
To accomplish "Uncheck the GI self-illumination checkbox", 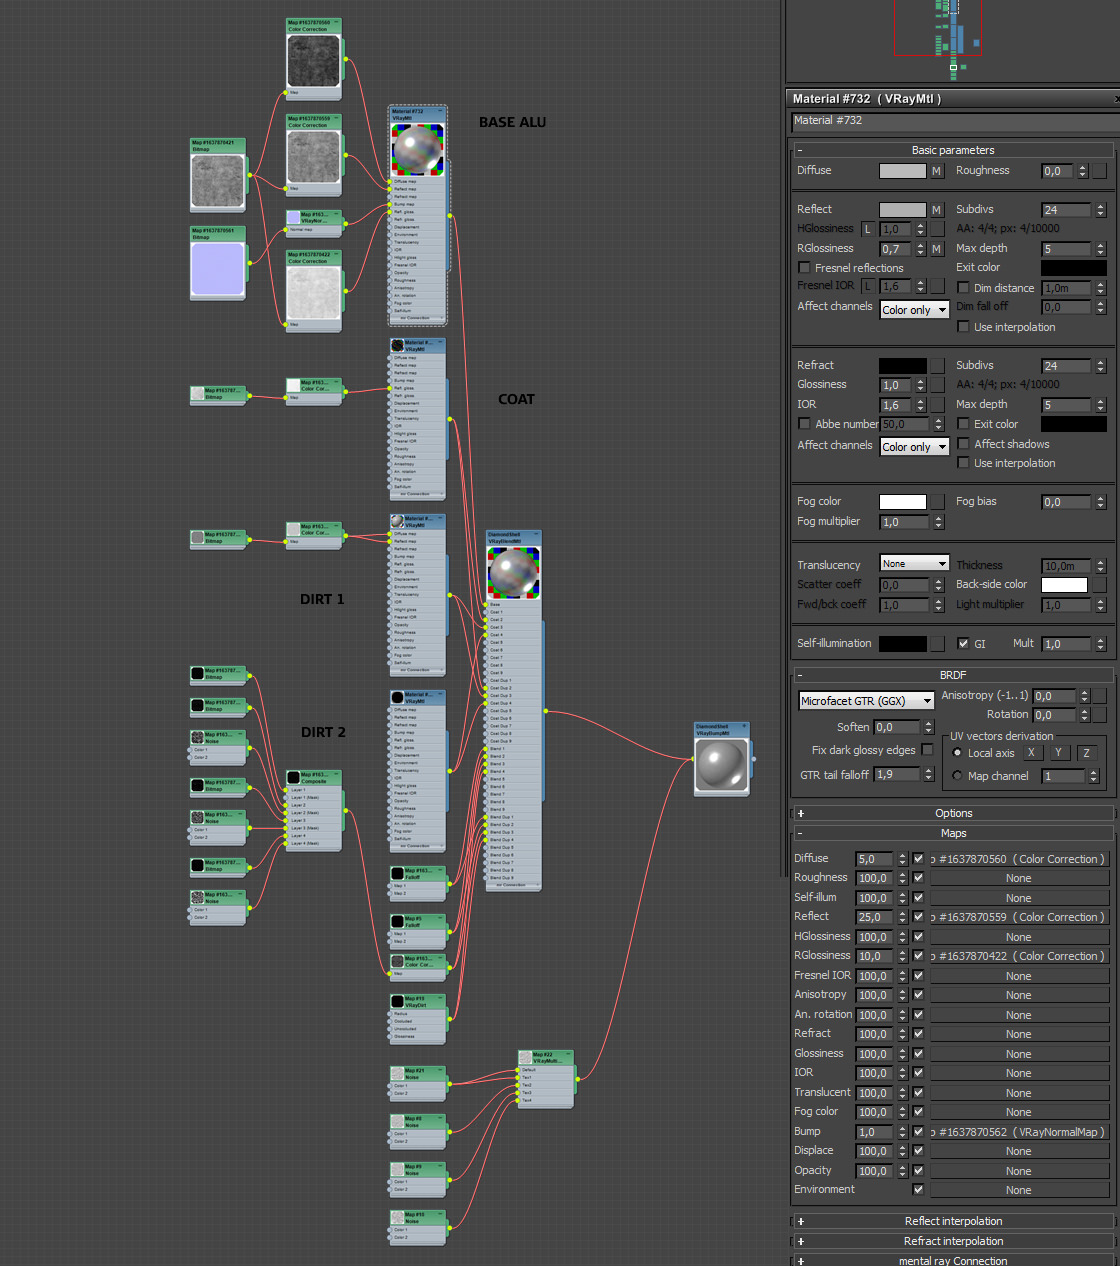I will tap(964, 644).
